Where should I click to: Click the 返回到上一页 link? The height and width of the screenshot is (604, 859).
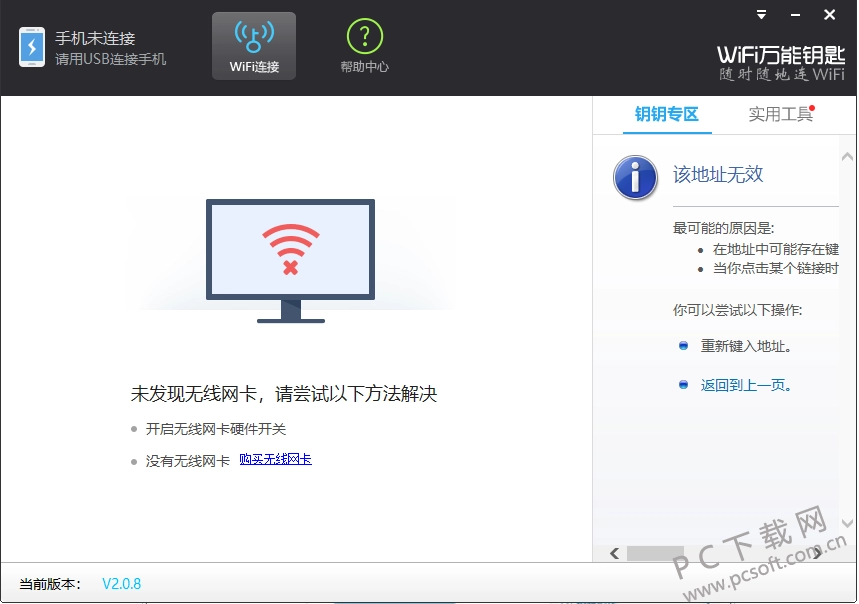[x=745, y=384]
